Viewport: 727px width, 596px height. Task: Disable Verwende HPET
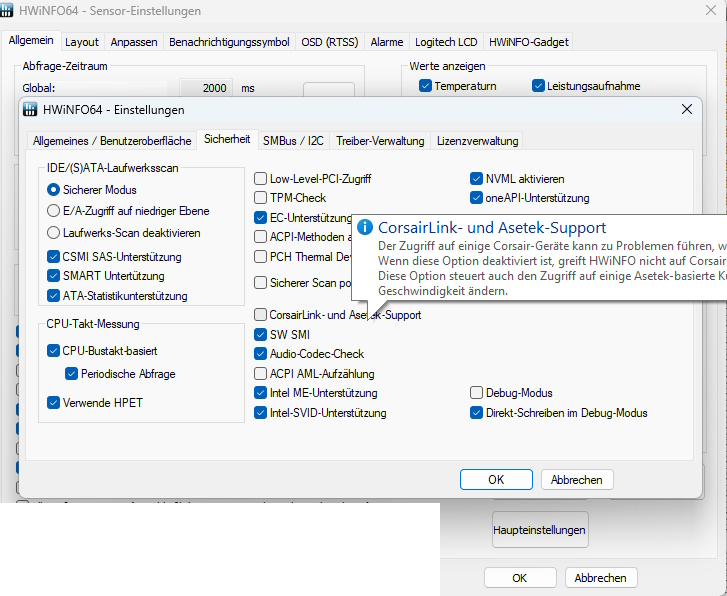pyautogui.click(x=53, y=403)
